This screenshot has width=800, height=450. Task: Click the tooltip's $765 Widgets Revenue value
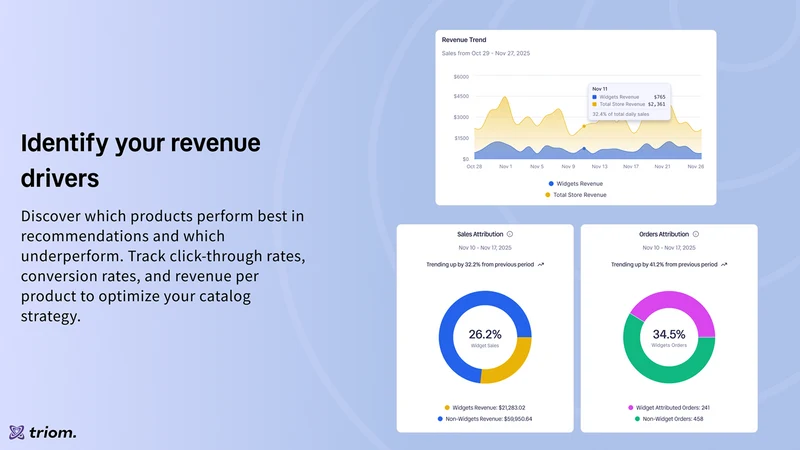tap(660, 97)
